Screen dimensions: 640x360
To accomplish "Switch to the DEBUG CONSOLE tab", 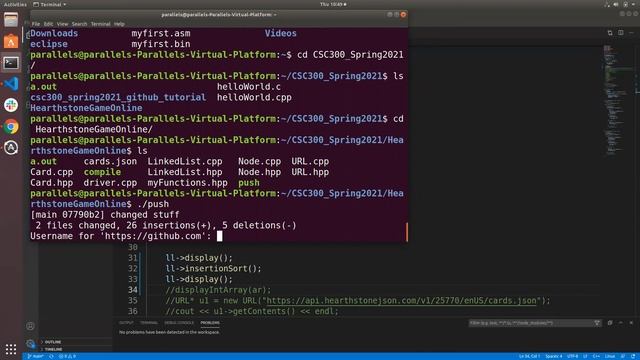I will point(179,323).
